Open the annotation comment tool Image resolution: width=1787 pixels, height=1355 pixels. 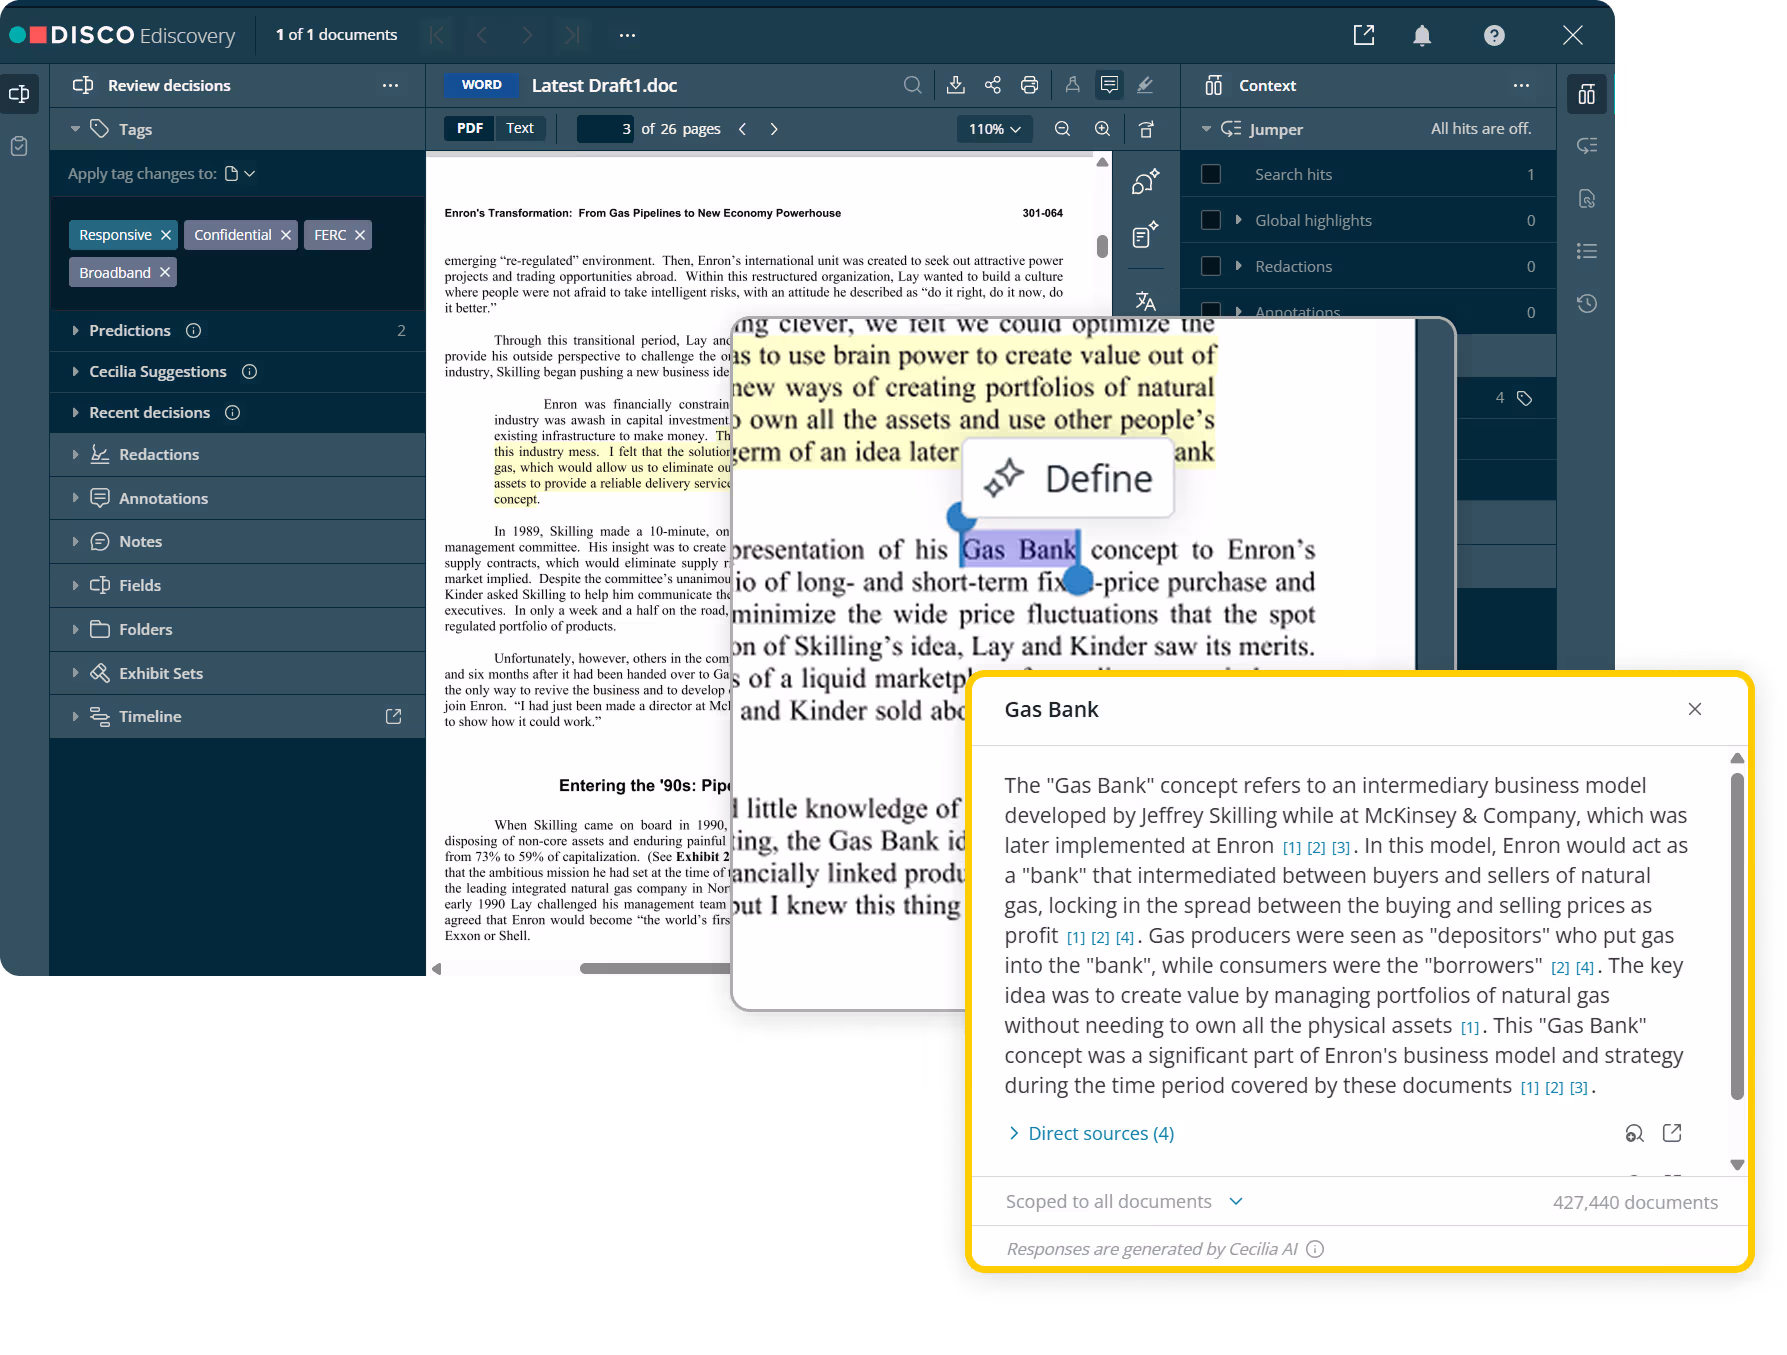click(x=1109, y=86)
